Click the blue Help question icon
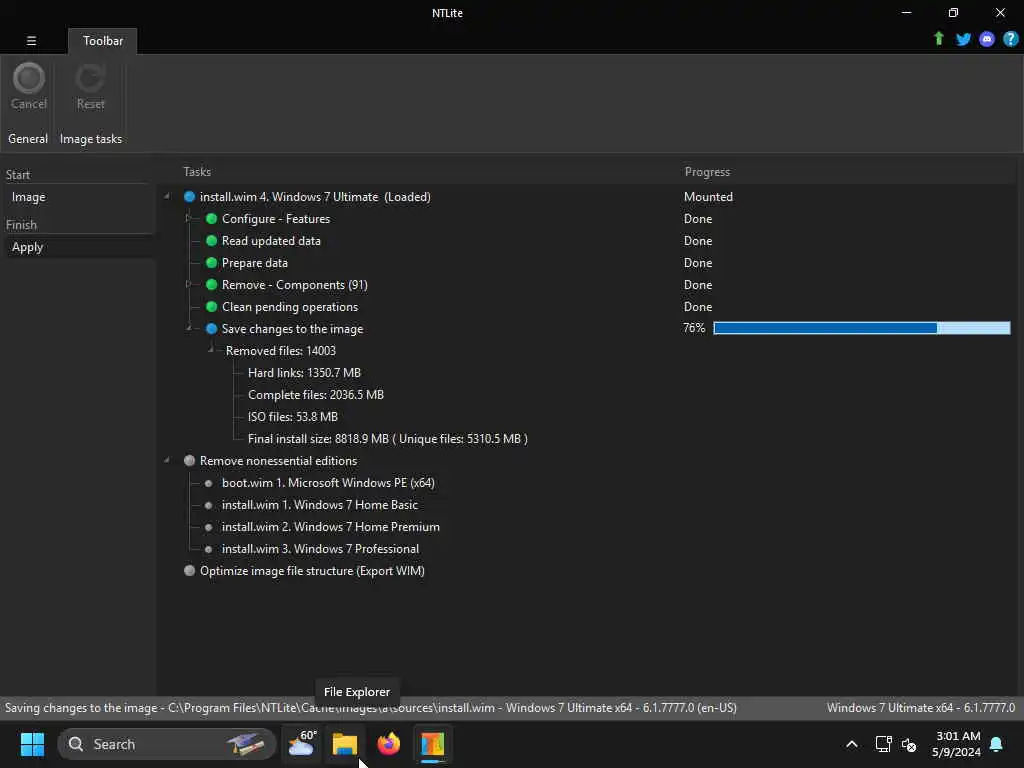The height and width of the screenshot is (768, 1024). coord(1010,39)
